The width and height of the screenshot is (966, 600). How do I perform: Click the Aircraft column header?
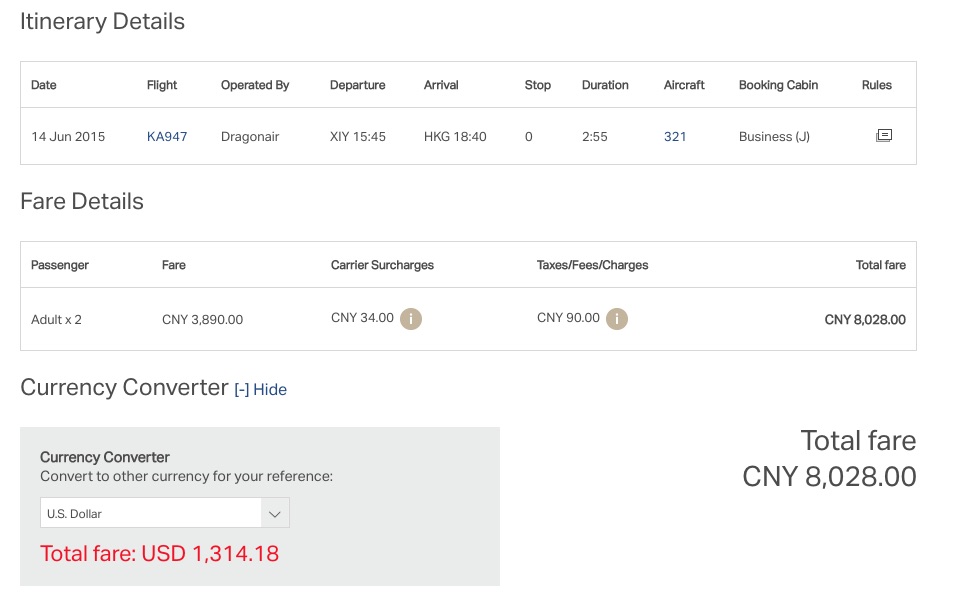[x=684, y=85]
